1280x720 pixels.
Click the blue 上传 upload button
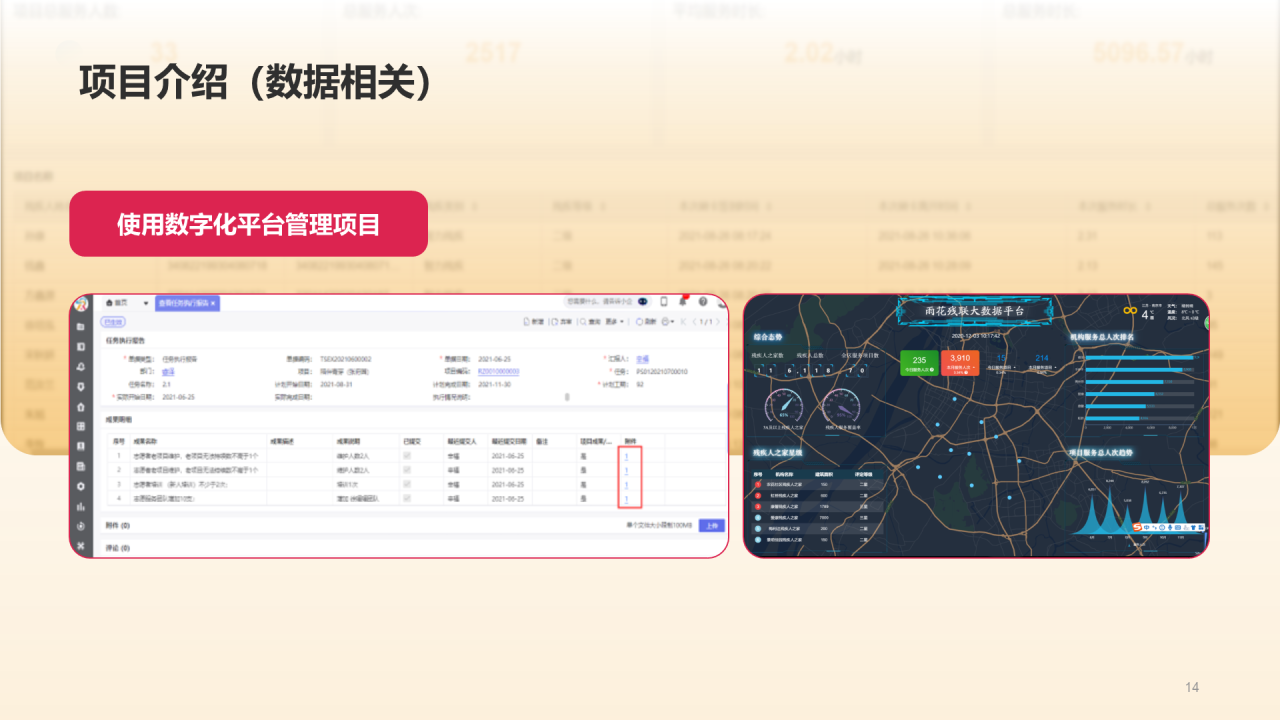[x=712, y=526]
